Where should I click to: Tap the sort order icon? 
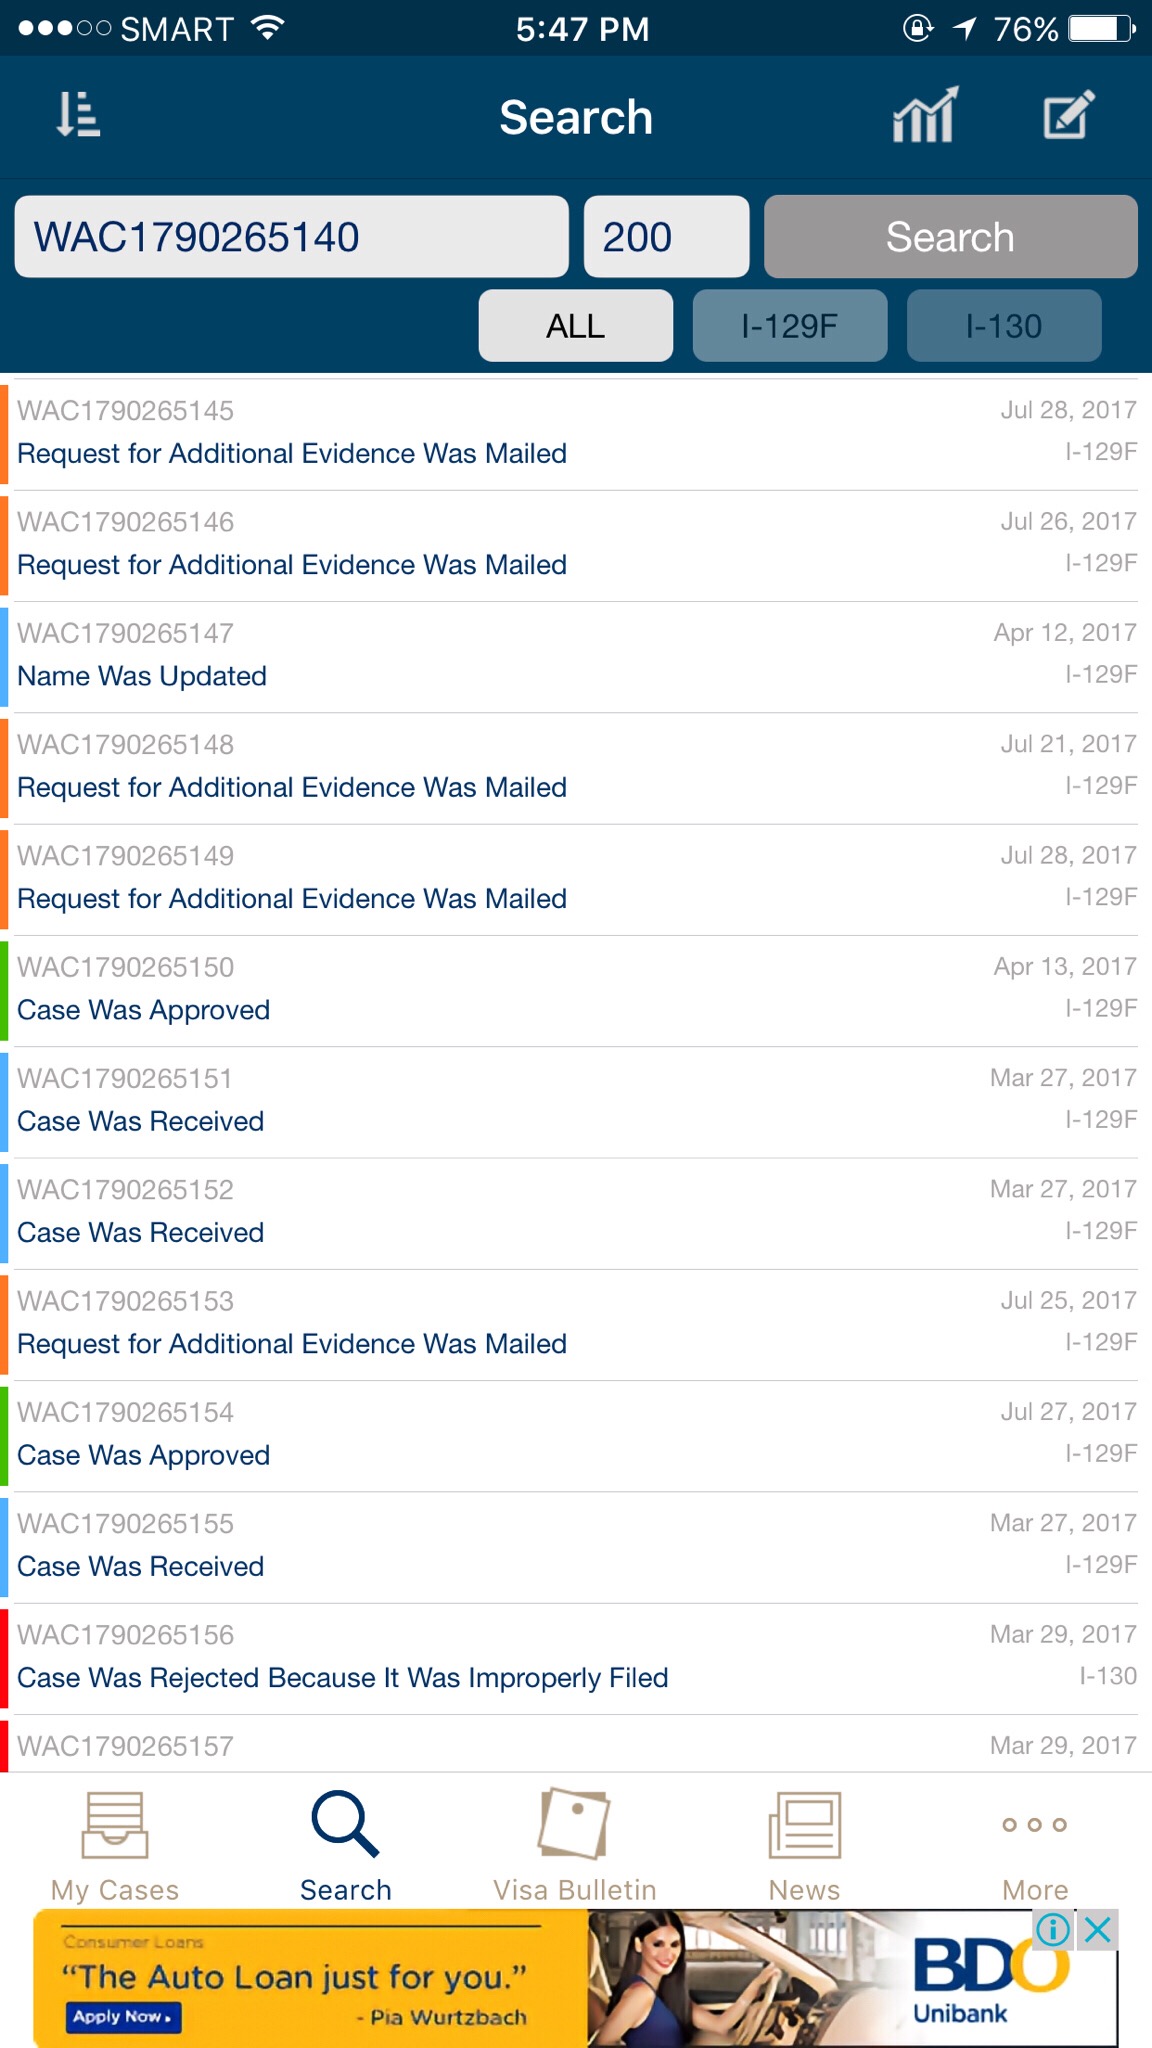[78, 114]
